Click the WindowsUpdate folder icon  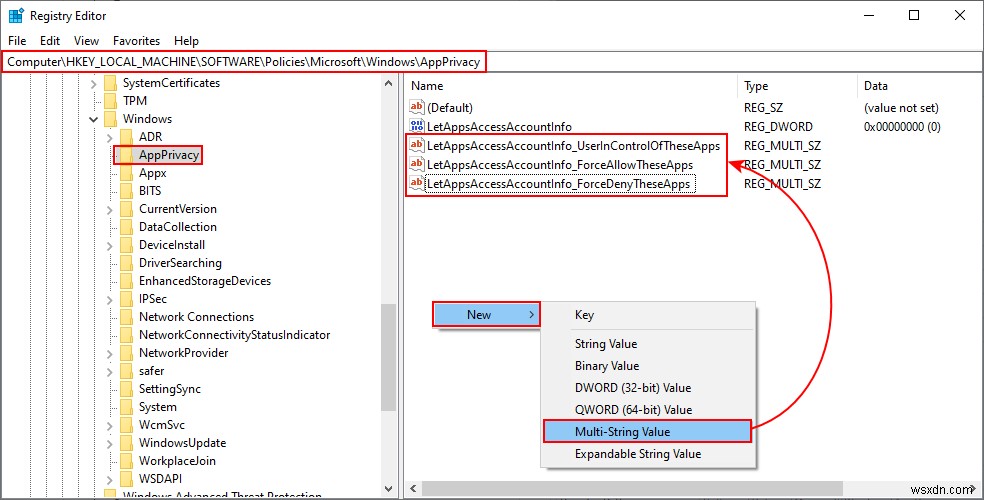click(127, 443)
